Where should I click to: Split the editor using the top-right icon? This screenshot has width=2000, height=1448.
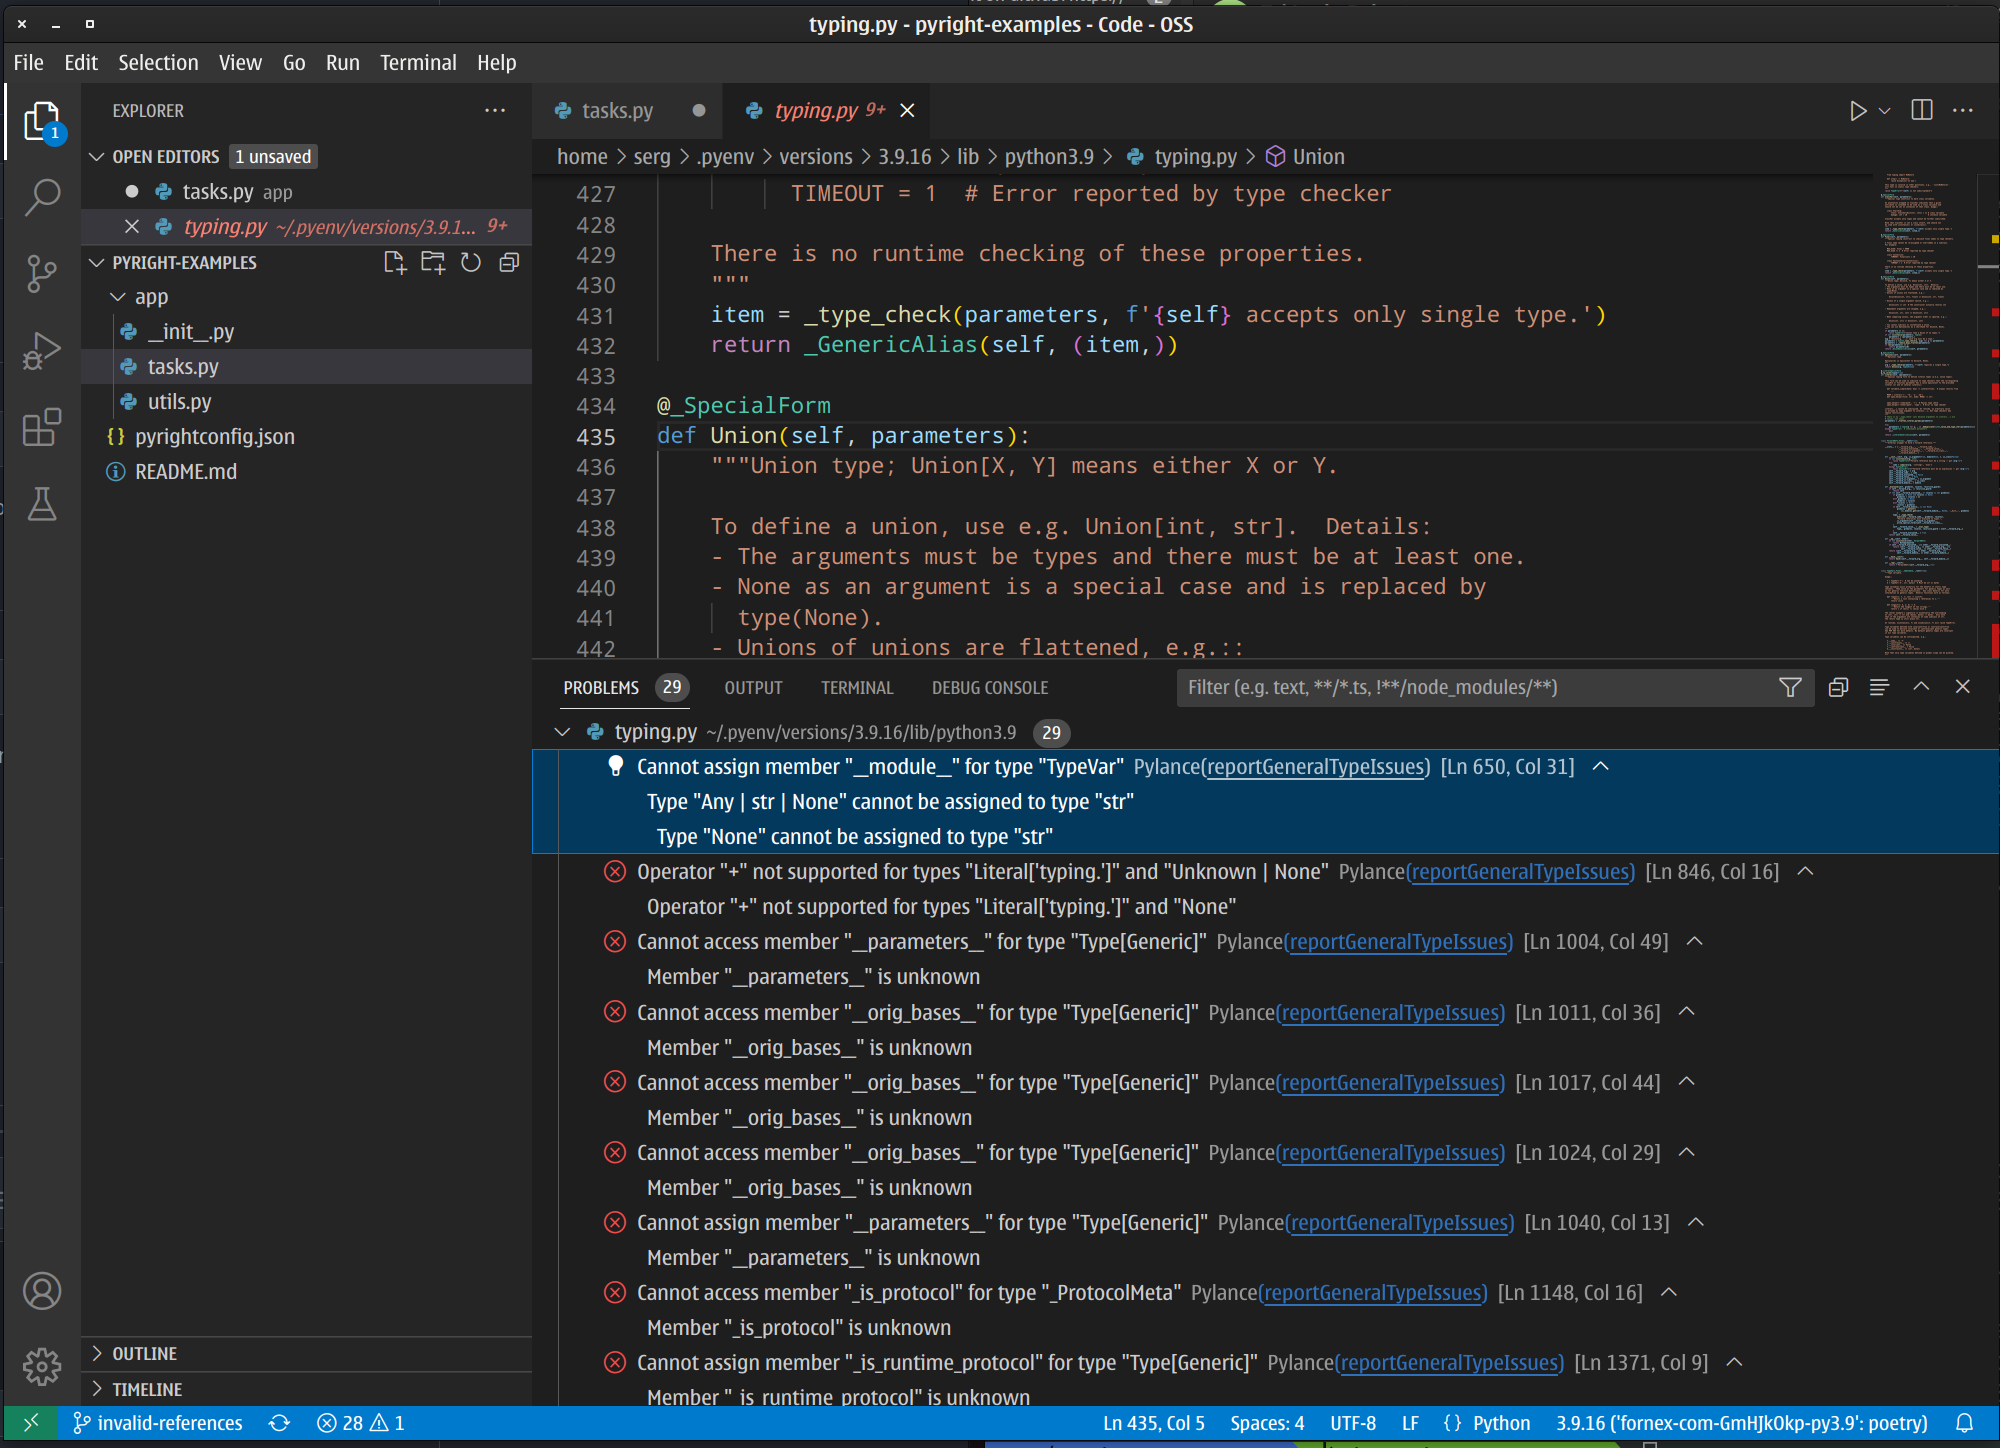coord(1922,110)
